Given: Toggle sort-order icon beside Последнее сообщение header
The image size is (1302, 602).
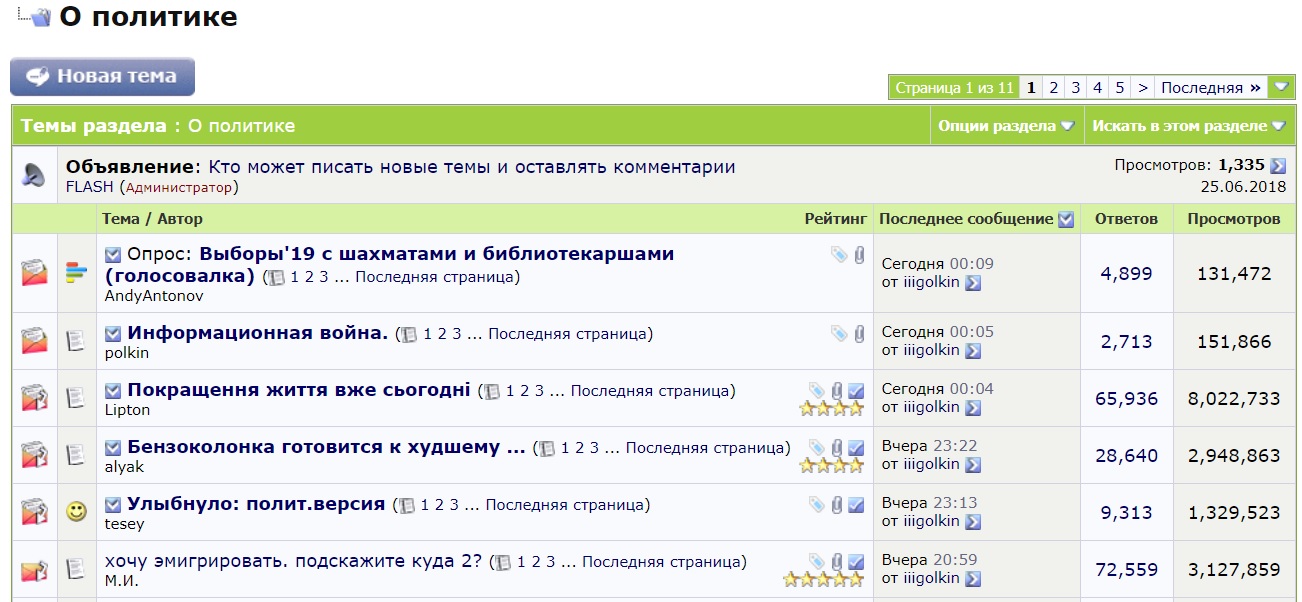Looking at the screenshot, I should click(x=1066, y=219).
